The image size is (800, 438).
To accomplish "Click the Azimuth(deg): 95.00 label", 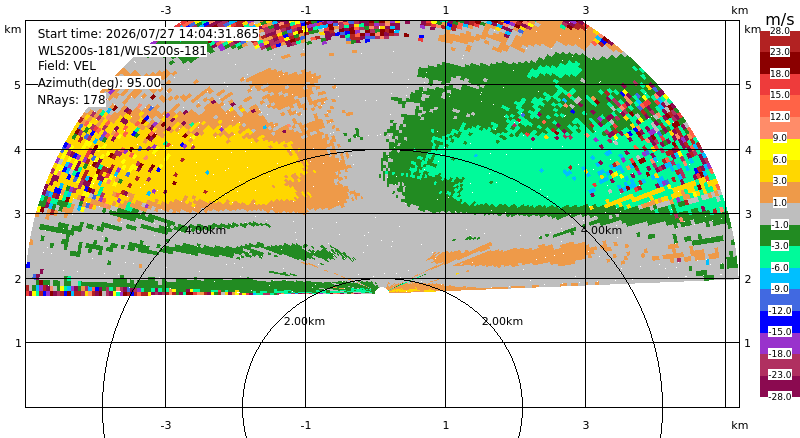I will 99,83.
